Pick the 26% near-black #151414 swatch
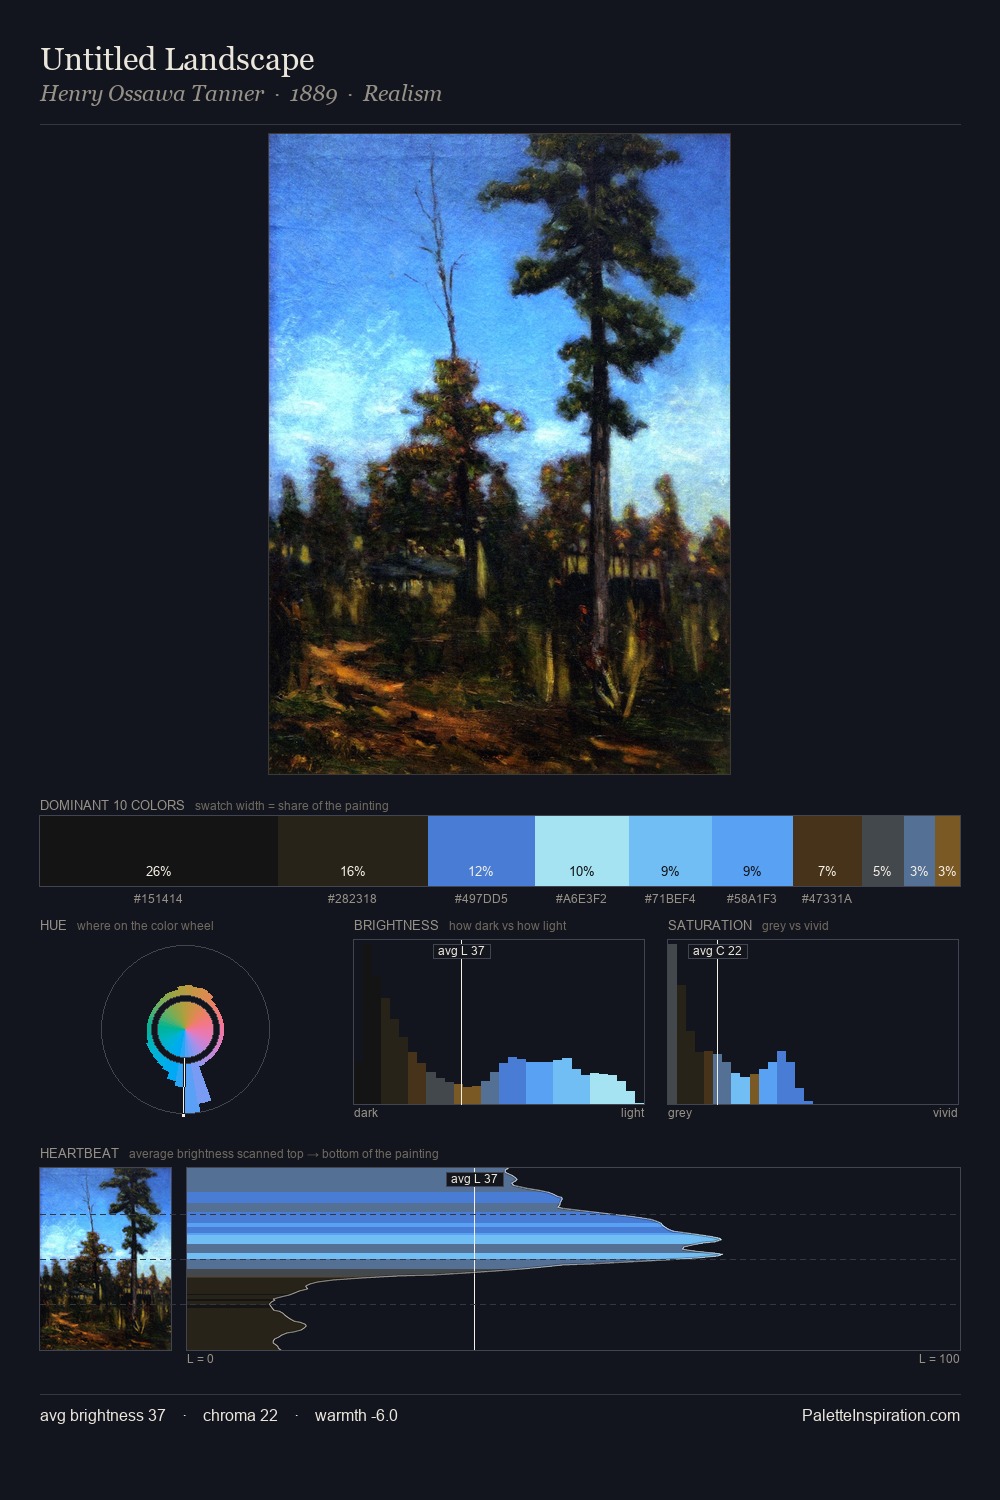 point(159,851)
